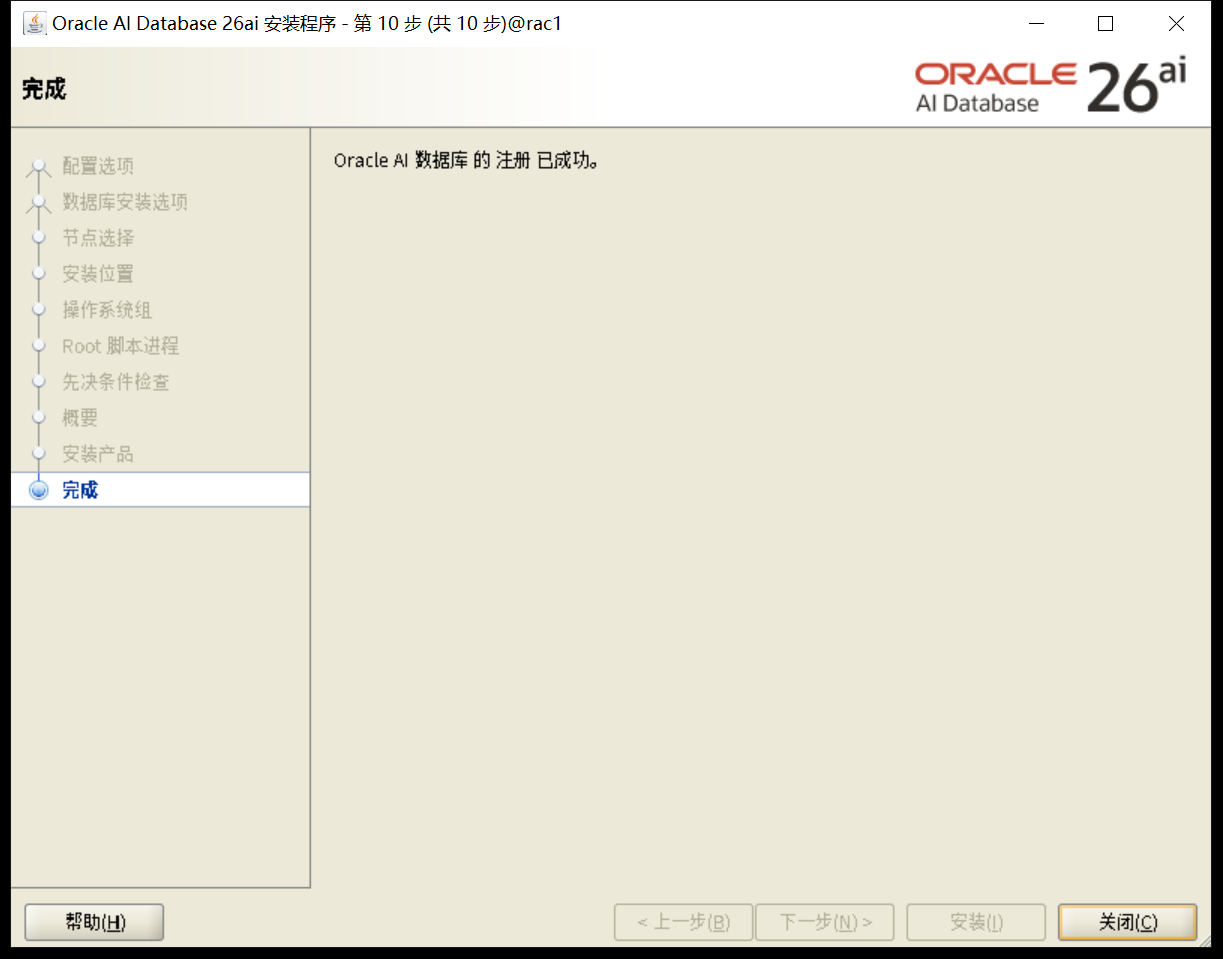This screenshot has width=1223, height=959.
Task: Select the 配置选项 step
Action: (x=98, y=166)
